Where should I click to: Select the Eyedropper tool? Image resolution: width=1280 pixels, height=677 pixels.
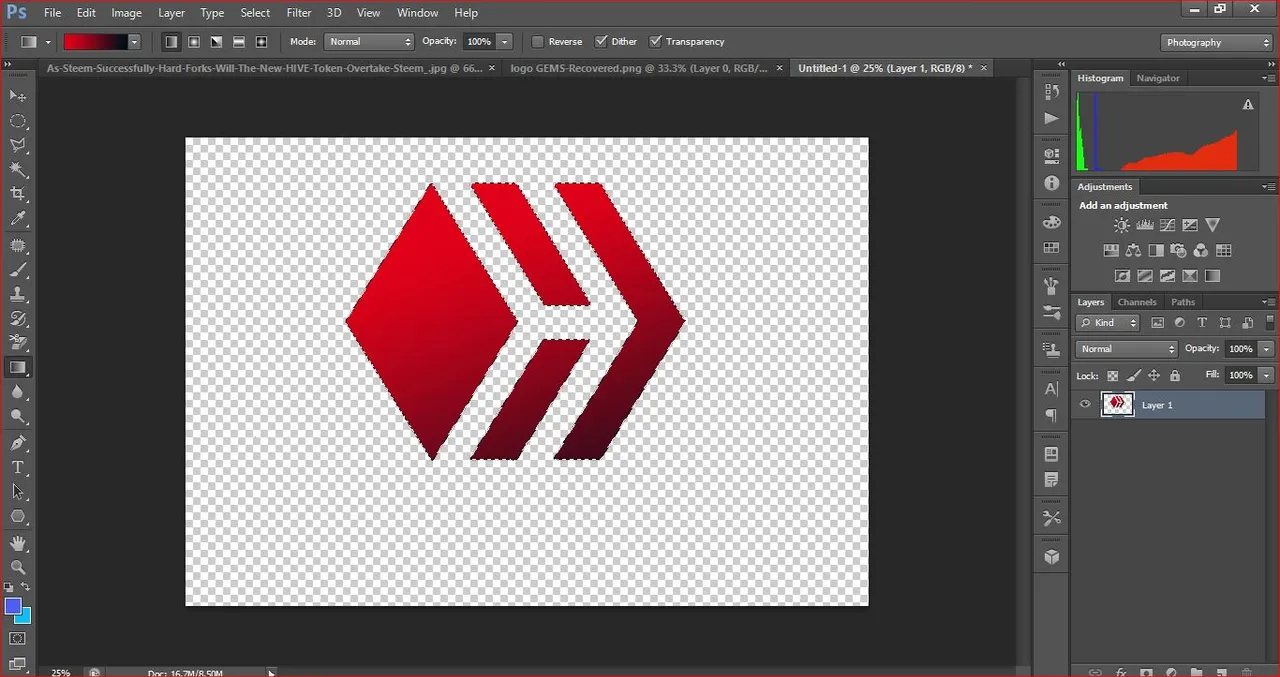pyautogui.click(x=18, y=219)
